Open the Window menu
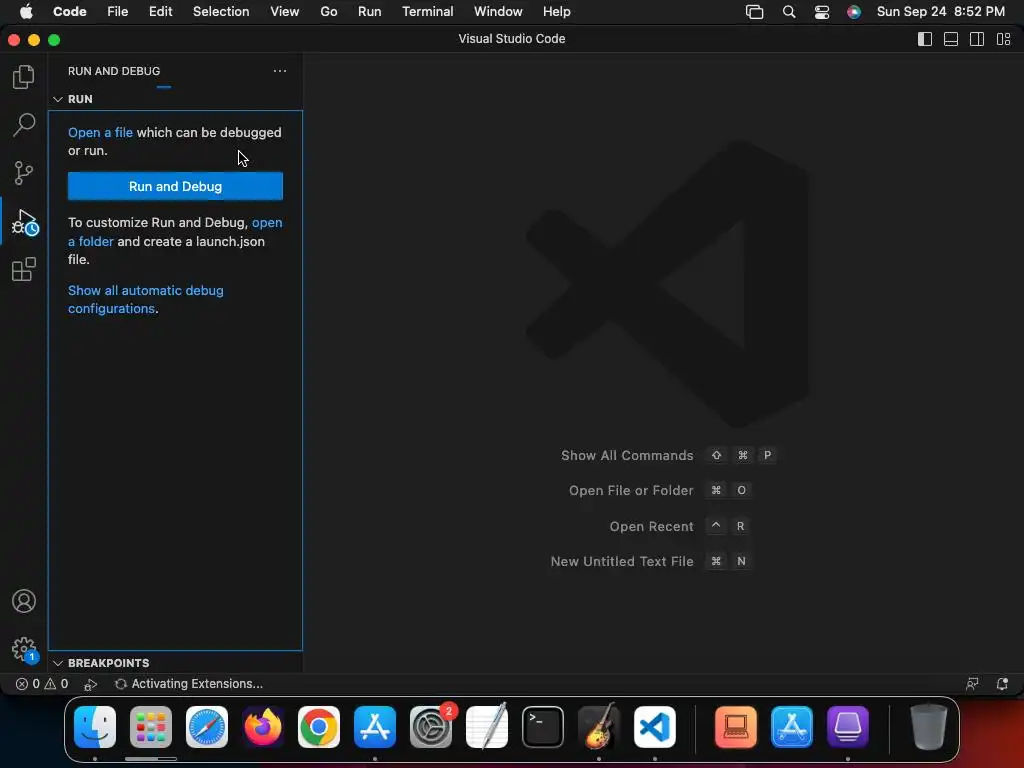The height and width of the screenshot is (768, 1024). [x=498, y=12]
